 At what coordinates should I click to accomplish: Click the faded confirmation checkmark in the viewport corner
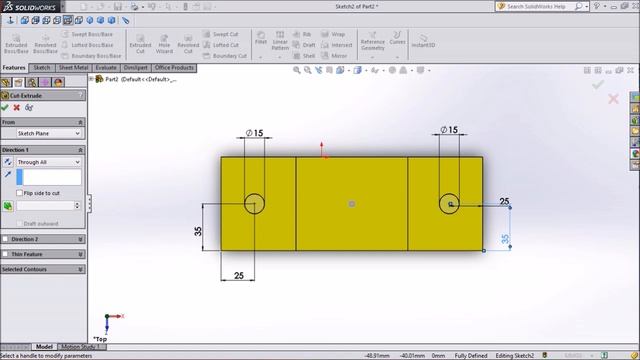598,84
